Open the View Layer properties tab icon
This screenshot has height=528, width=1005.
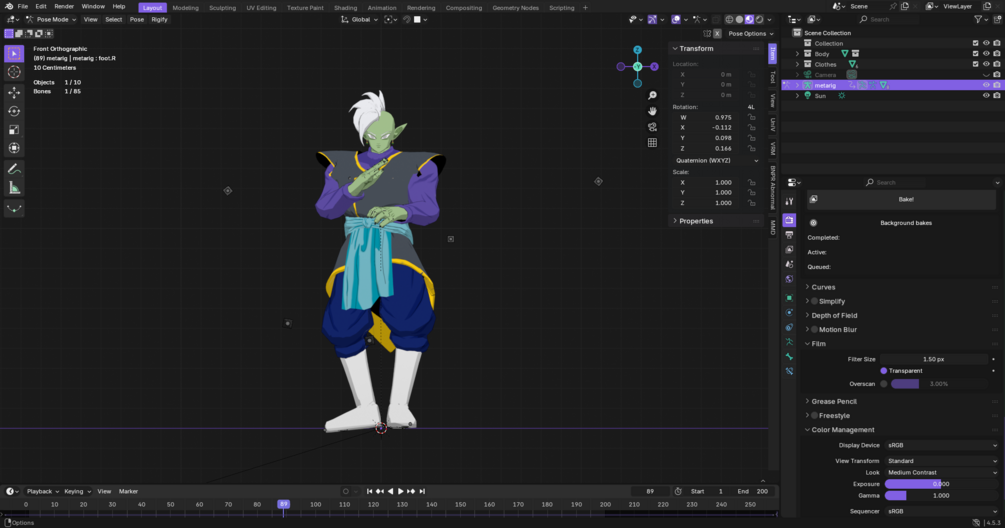point(789,249)
